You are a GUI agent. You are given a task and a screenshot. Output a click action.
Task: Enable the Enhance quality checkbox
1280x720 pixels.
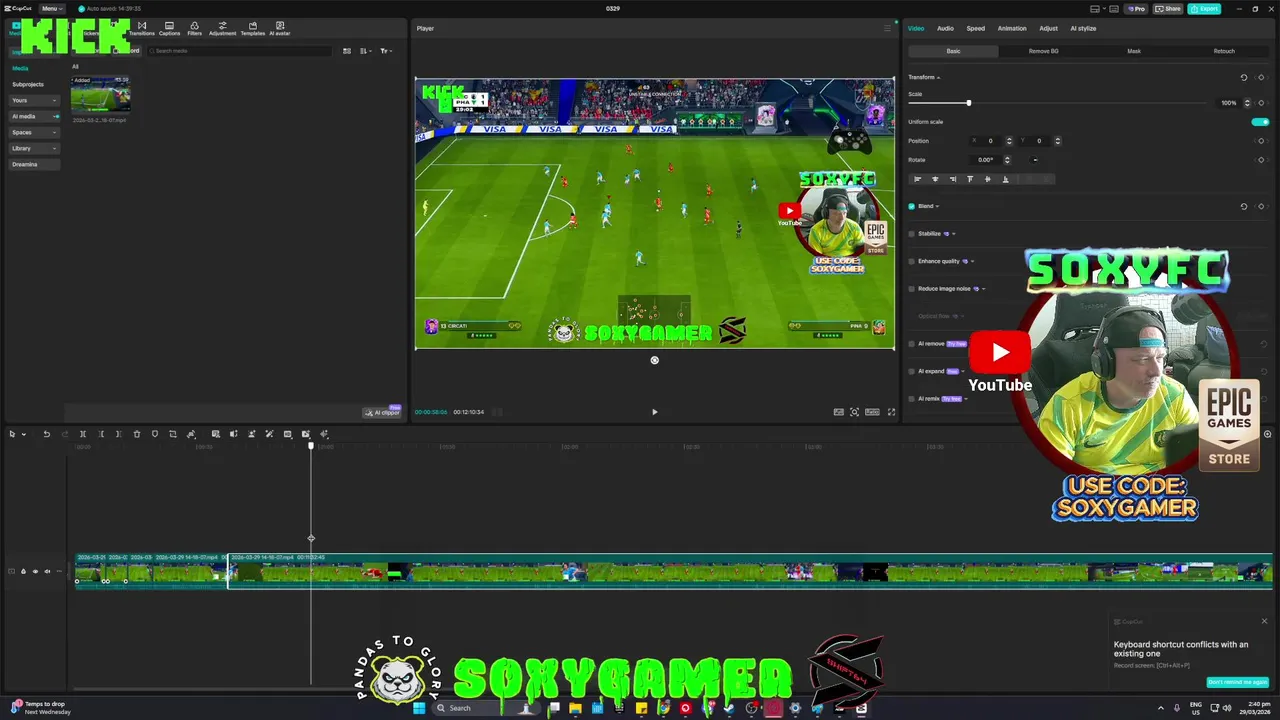(x=911, y=261)
